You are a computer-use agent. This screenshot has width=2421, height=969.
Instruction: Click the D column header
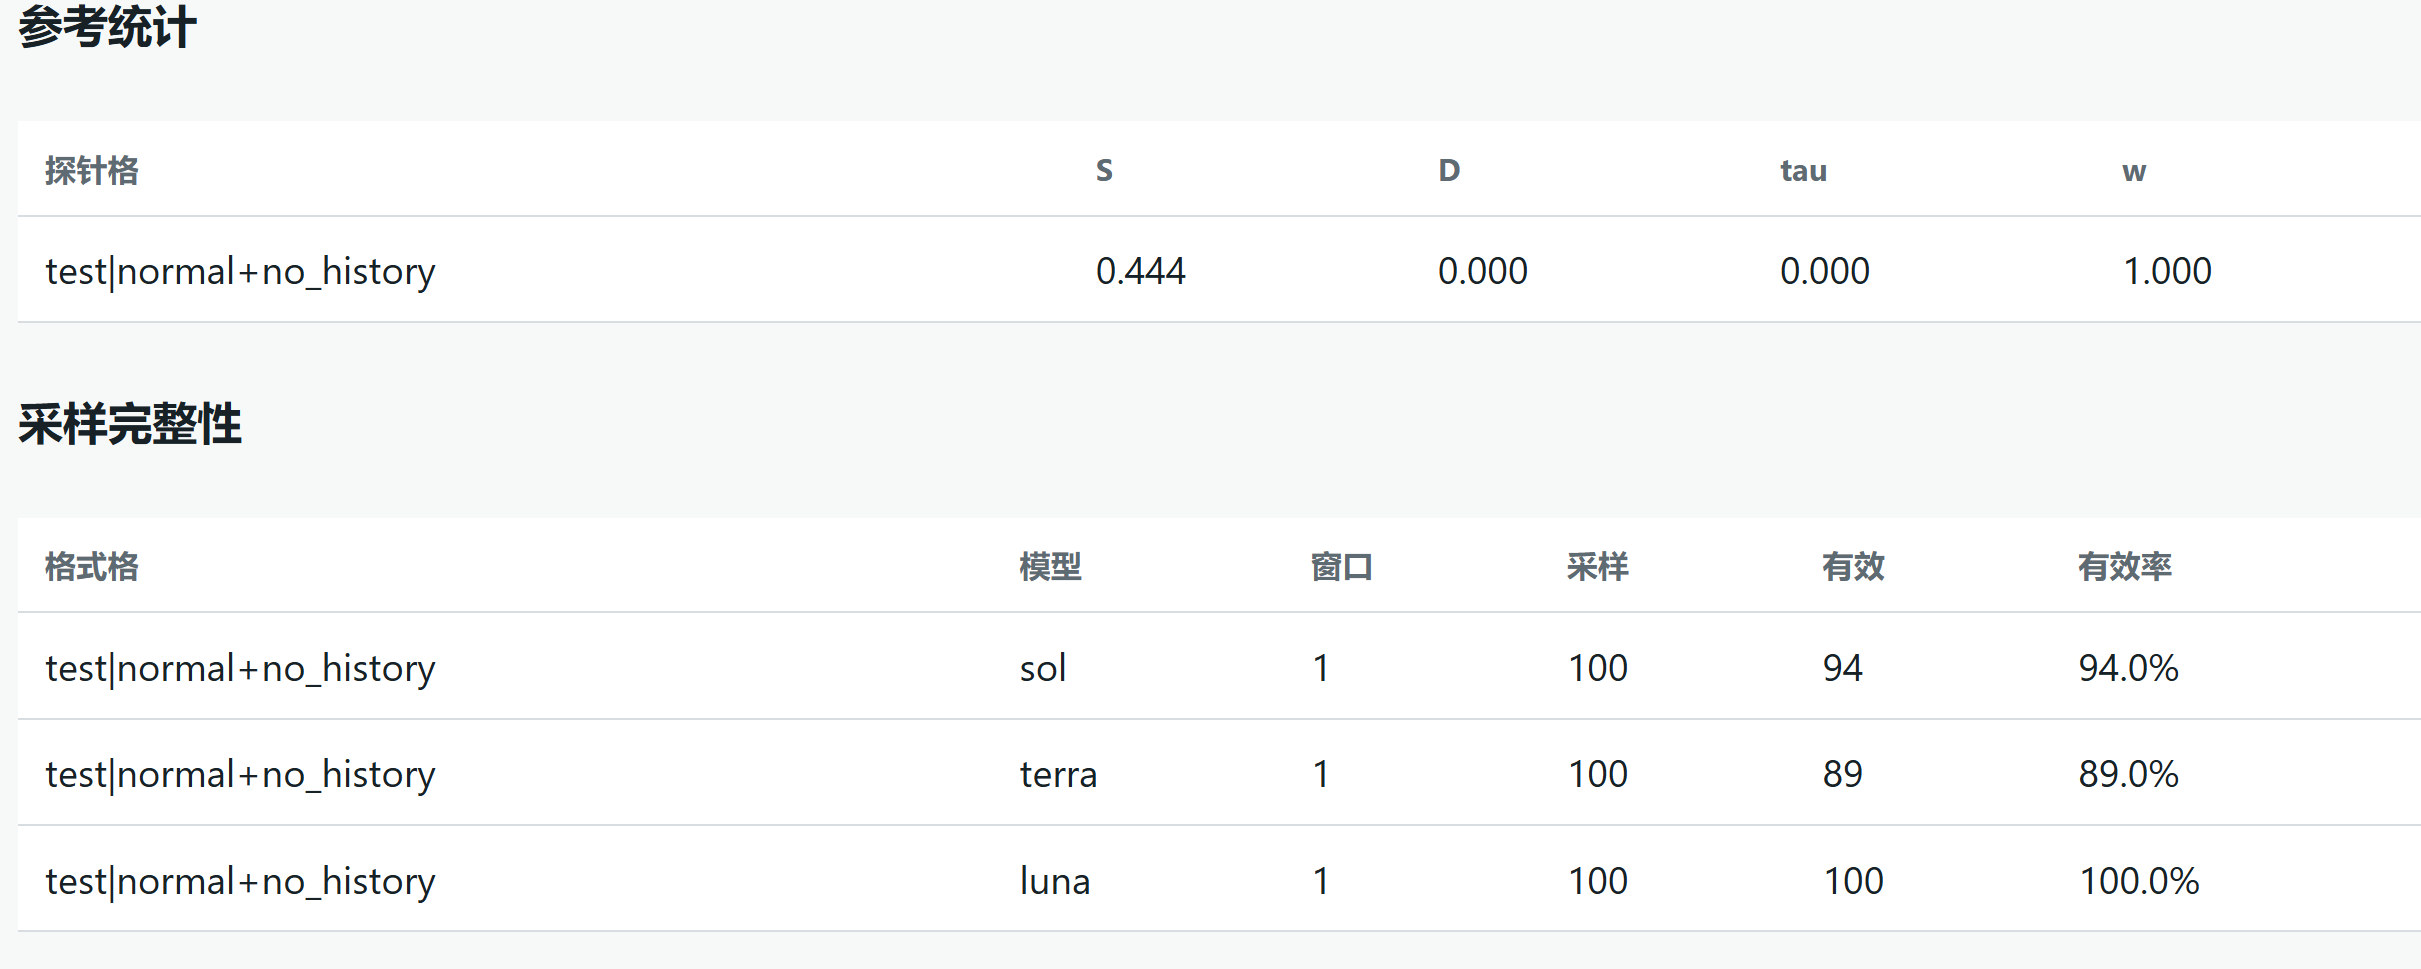1449,171
